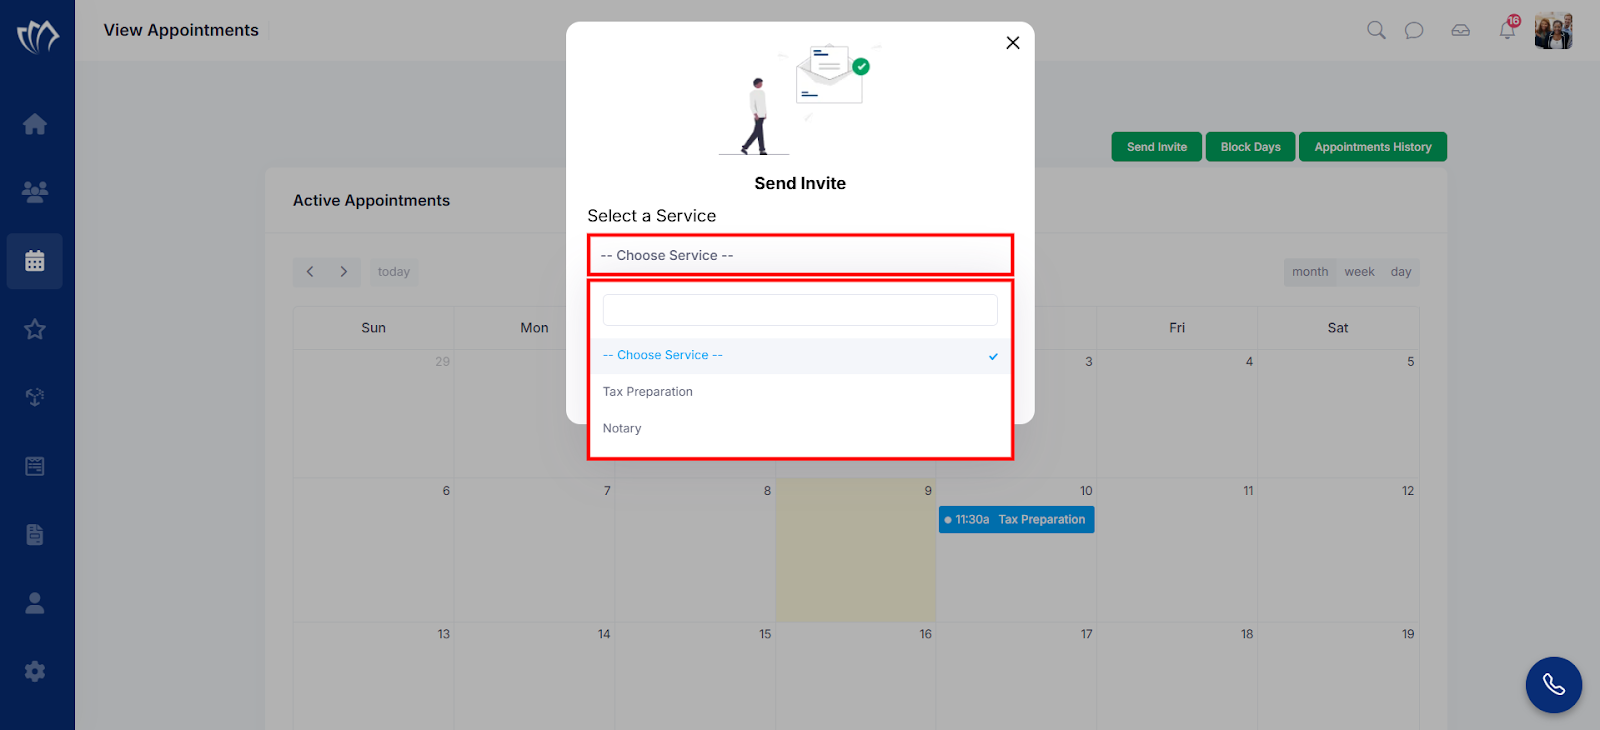Click day number 13 in calendar
This screenshot has height=730, width=1600.
(443, 634)
